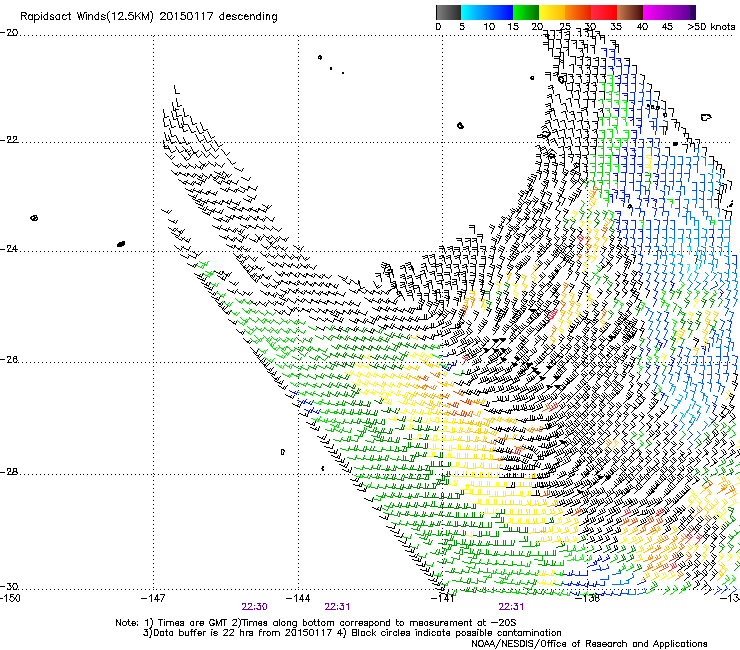The width and height of the screenshot is (740, 650).
Task: Click the '-24' latitude axis label
Action: point(9,248)
